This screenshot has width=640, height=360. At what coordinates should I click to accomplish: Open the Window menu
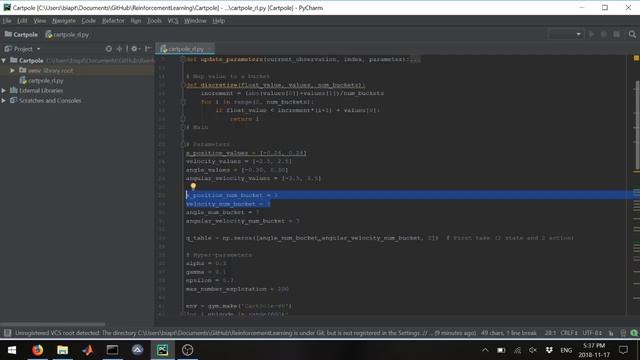tap(195, 20)
